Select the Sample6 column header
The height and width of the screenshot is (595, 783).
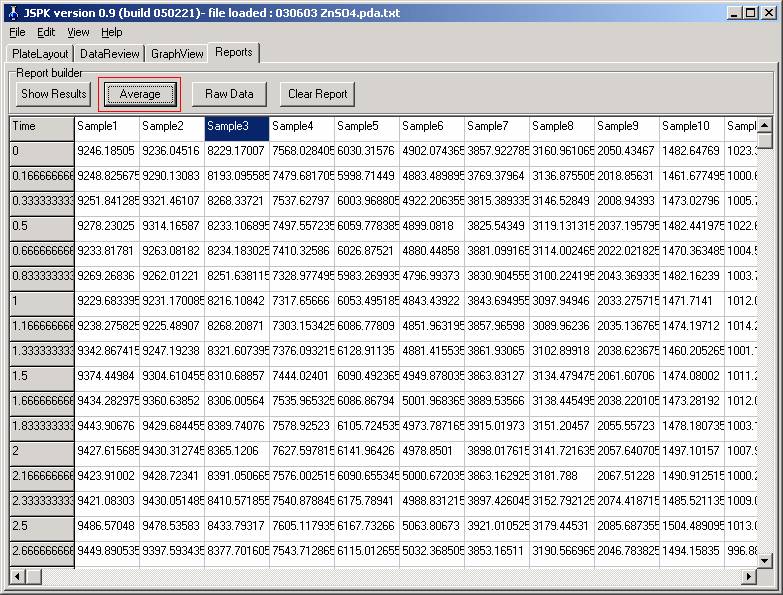(431, 129)
